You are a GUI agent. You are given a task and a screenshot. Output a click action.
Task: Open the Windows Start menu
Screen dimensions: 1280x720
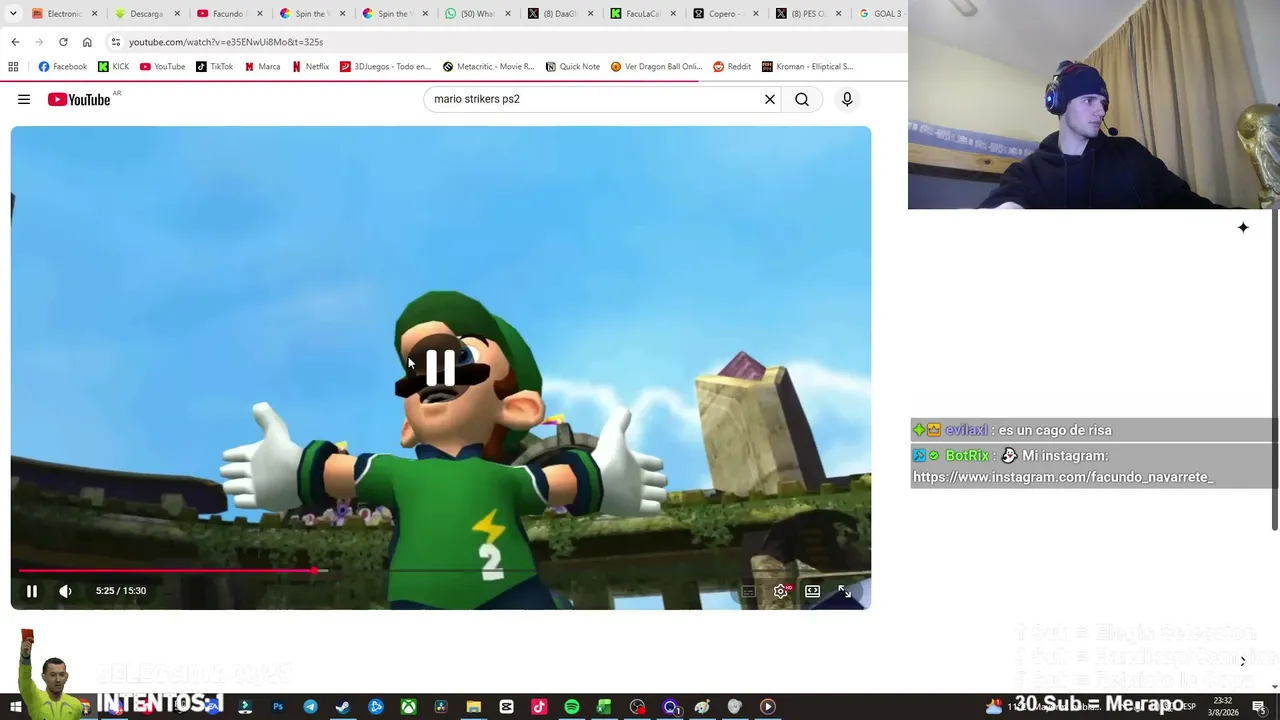coord(16,707)
